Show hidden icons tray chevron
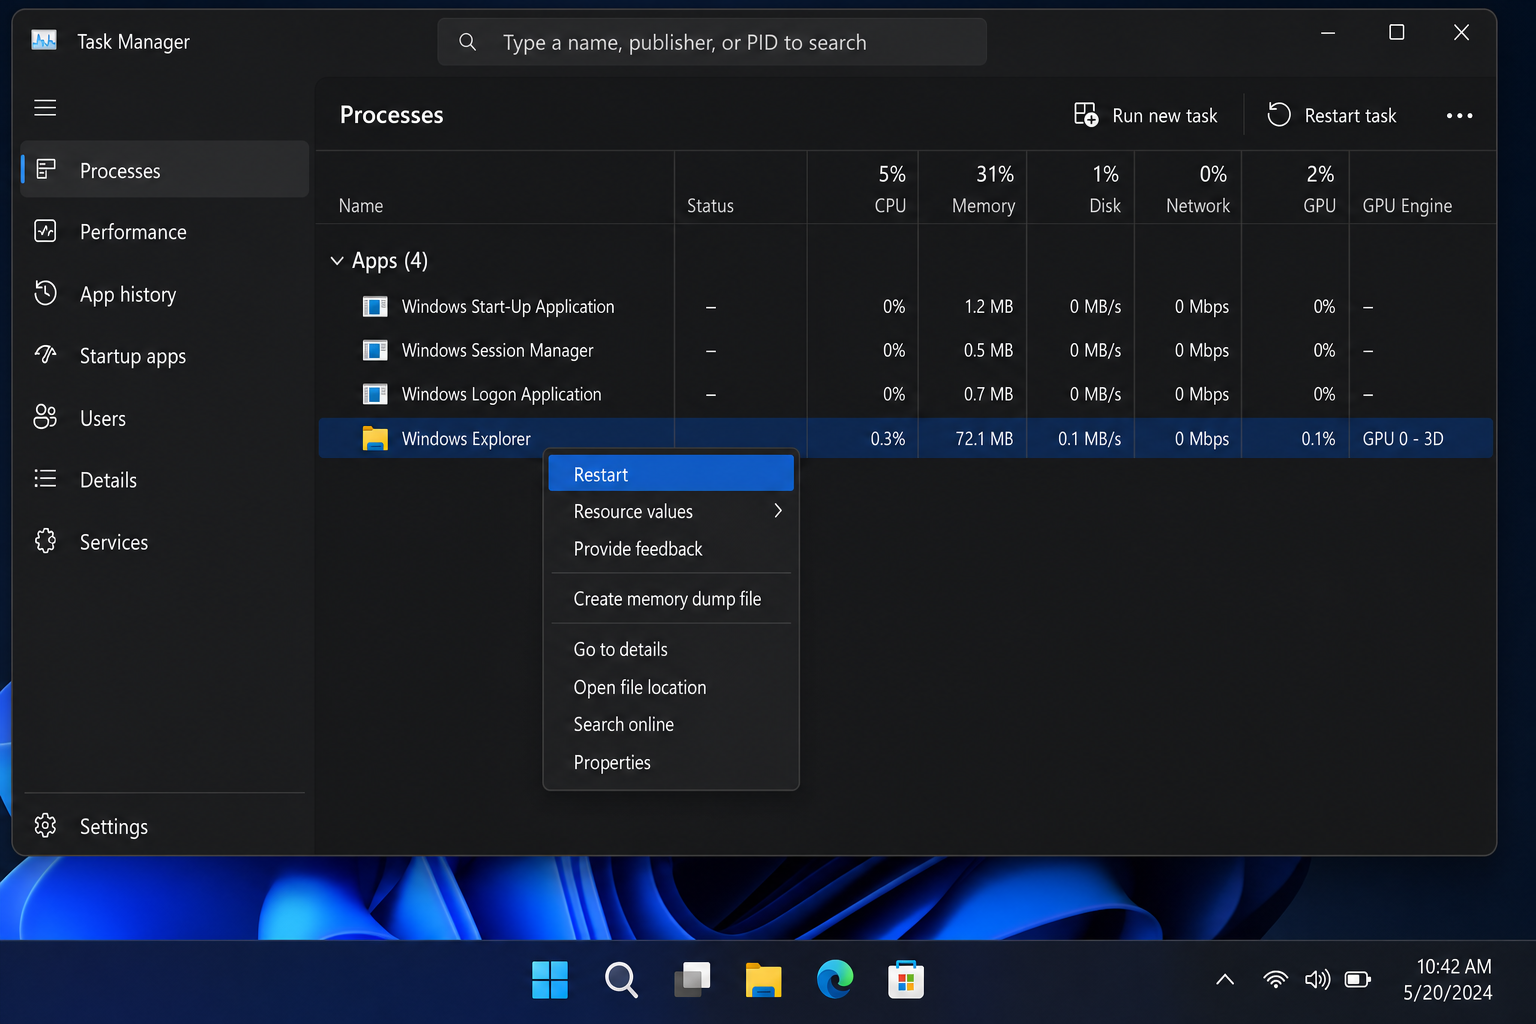 1225,980
